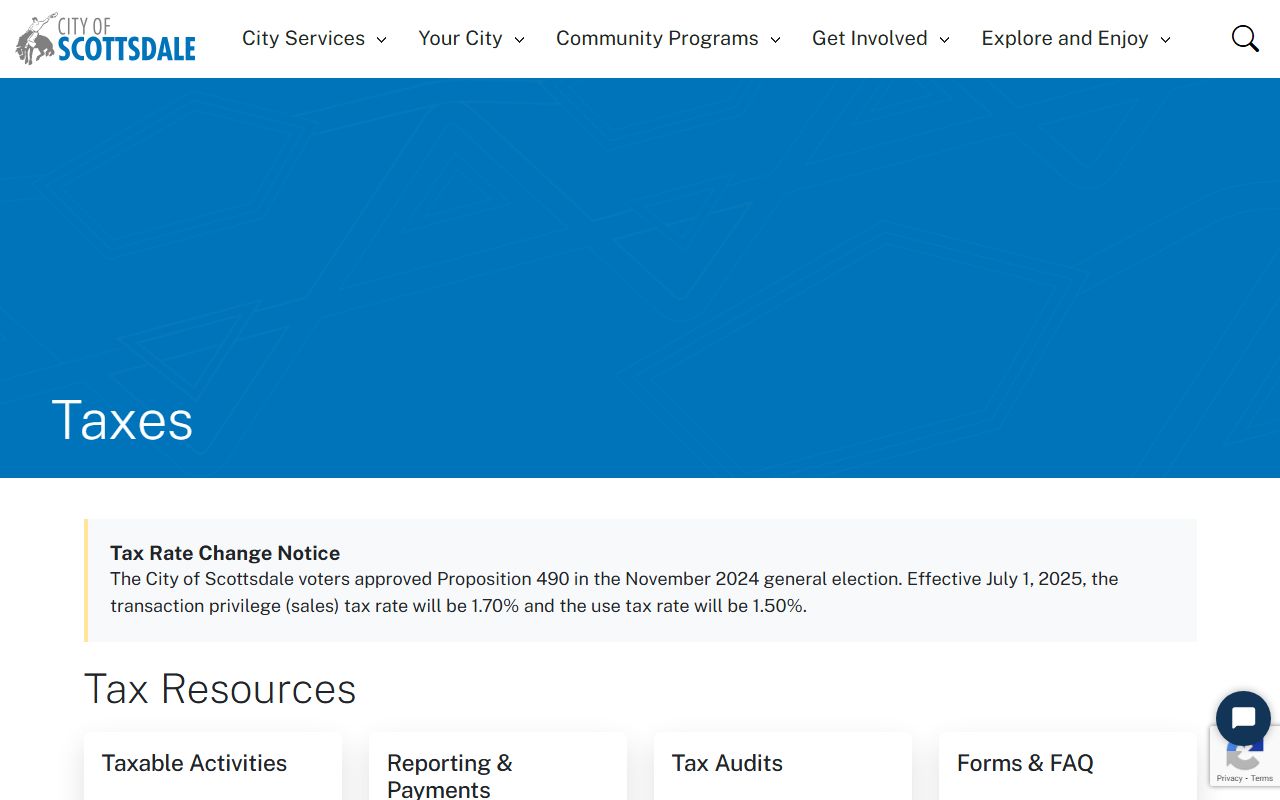Open the Reporting & Payments card

point(498,766)
